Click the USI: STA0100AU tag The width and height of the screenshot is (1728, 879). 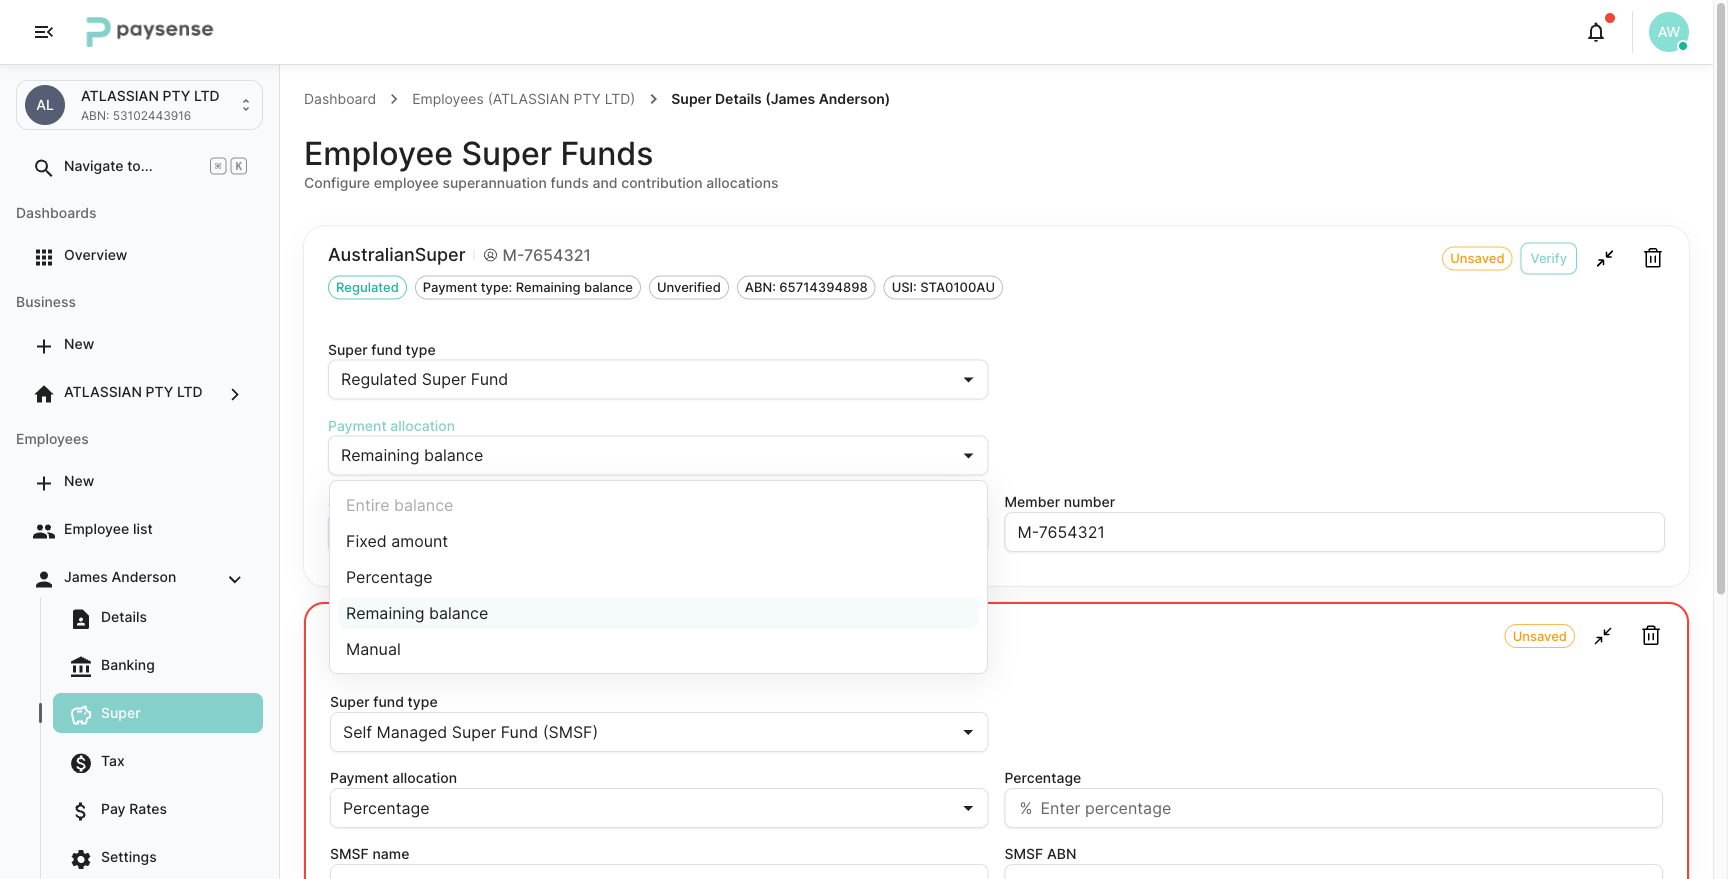[943, 288]
